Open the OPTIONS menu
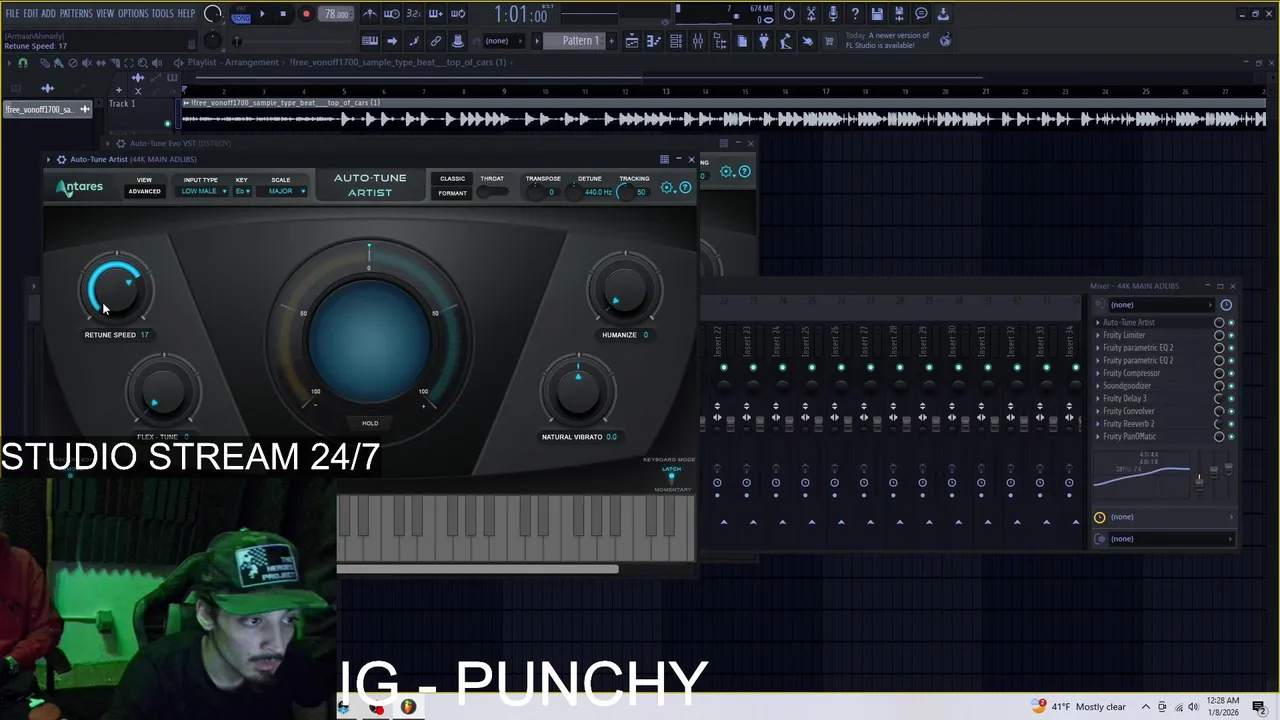 (x=133, y=14)
